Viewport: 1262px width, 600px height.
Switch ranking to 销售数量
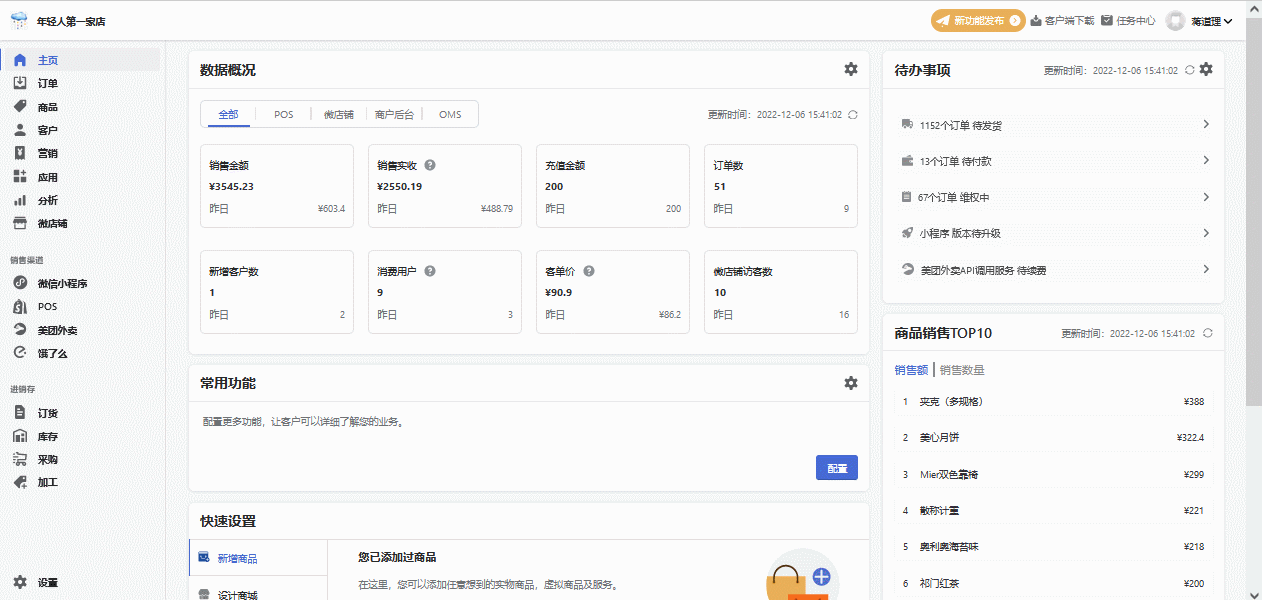[x=962, y=370]
